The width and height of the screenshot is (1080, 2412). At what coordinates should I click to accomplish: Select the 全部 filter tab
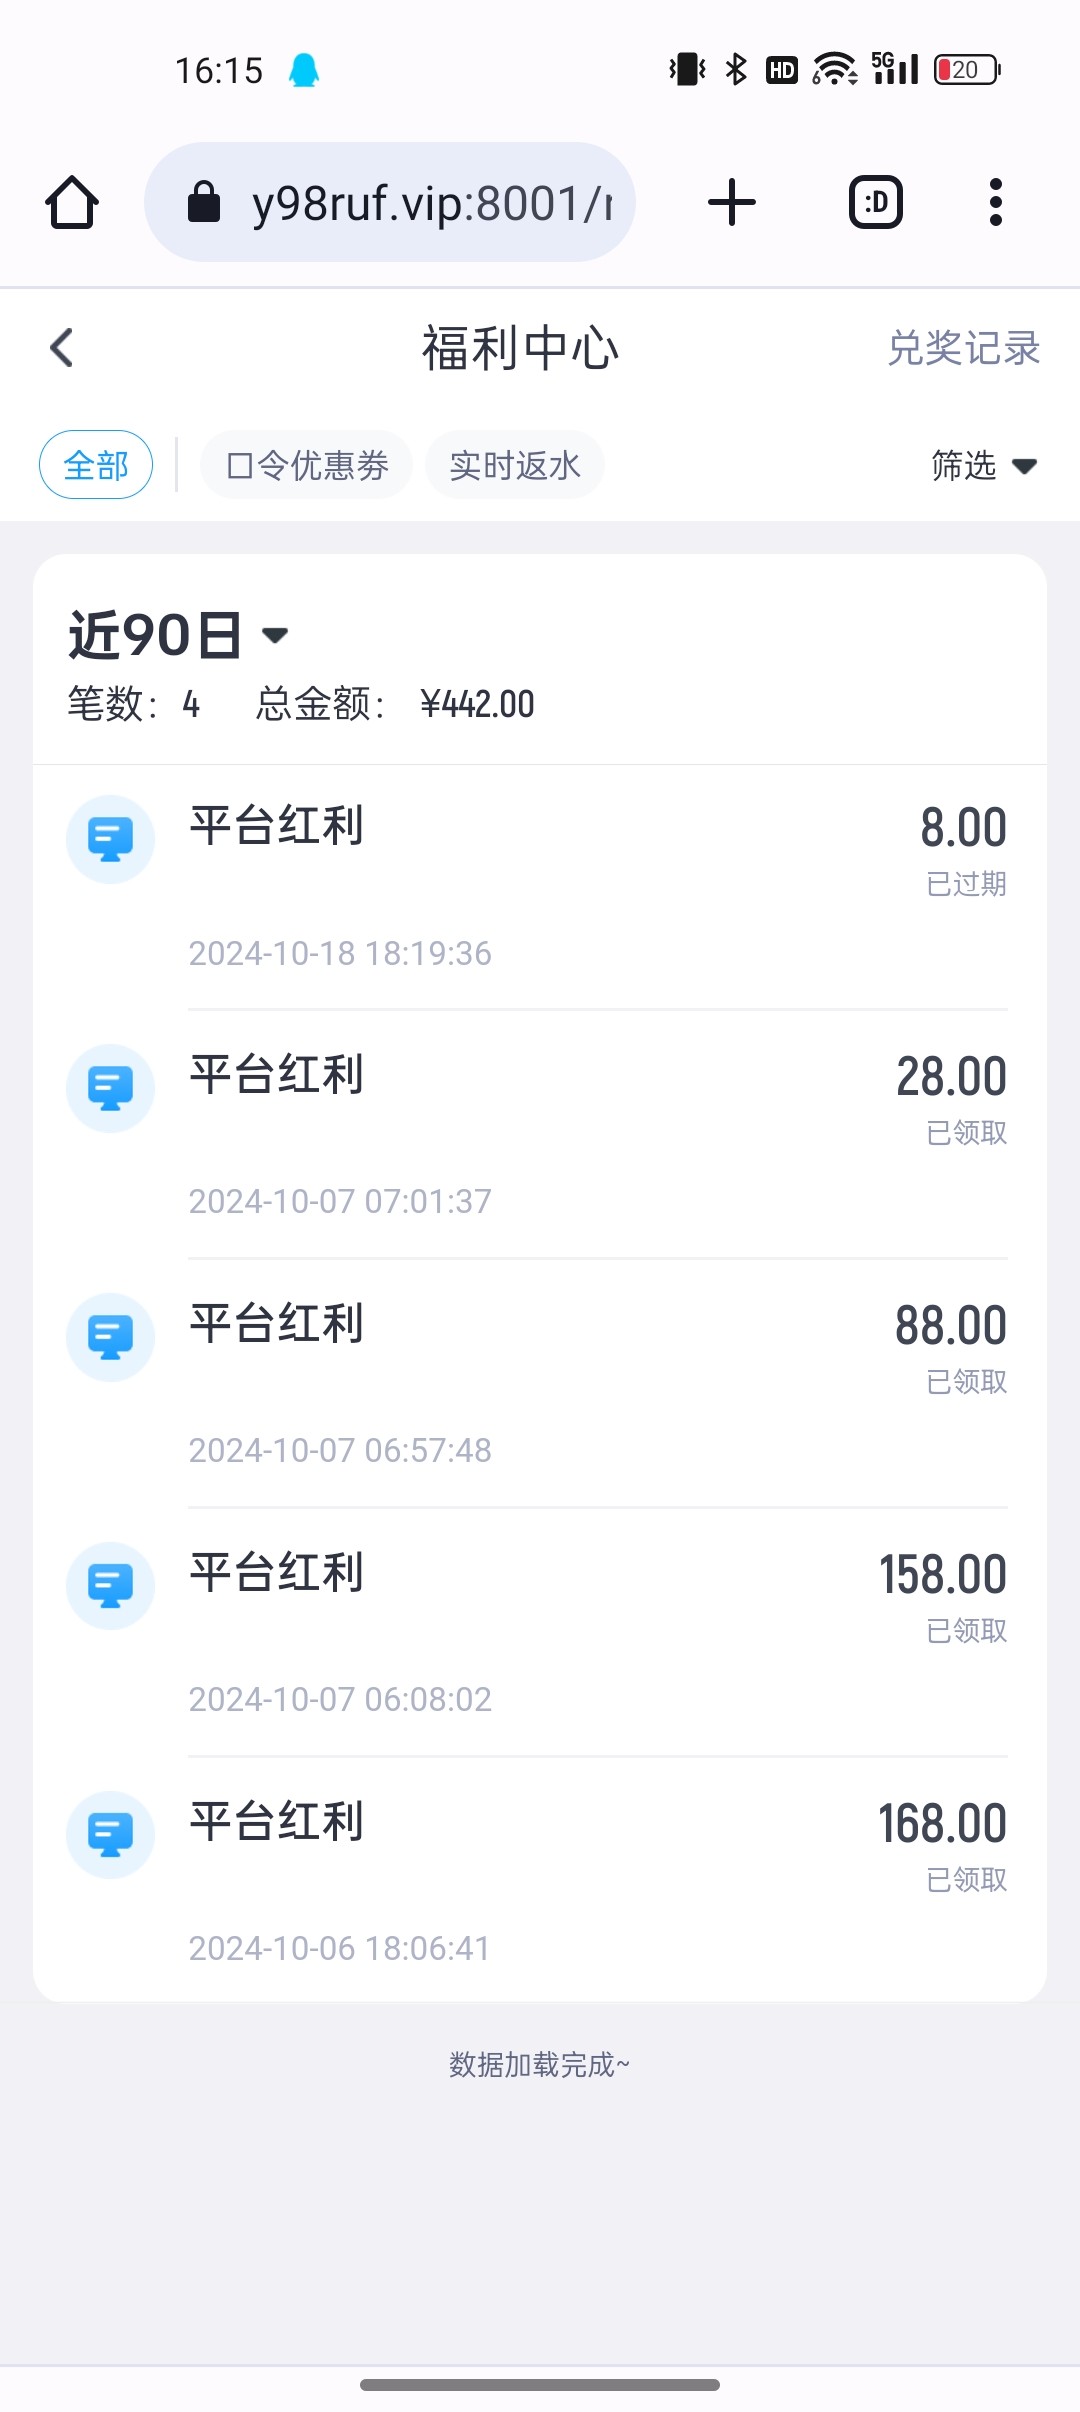96,465
